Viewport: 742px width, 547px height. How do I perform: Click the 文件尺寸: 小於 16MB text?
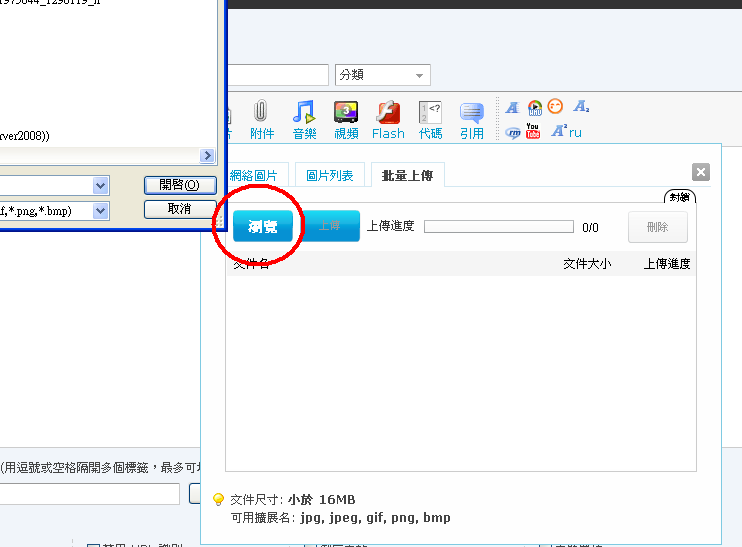tap(292, 500)
